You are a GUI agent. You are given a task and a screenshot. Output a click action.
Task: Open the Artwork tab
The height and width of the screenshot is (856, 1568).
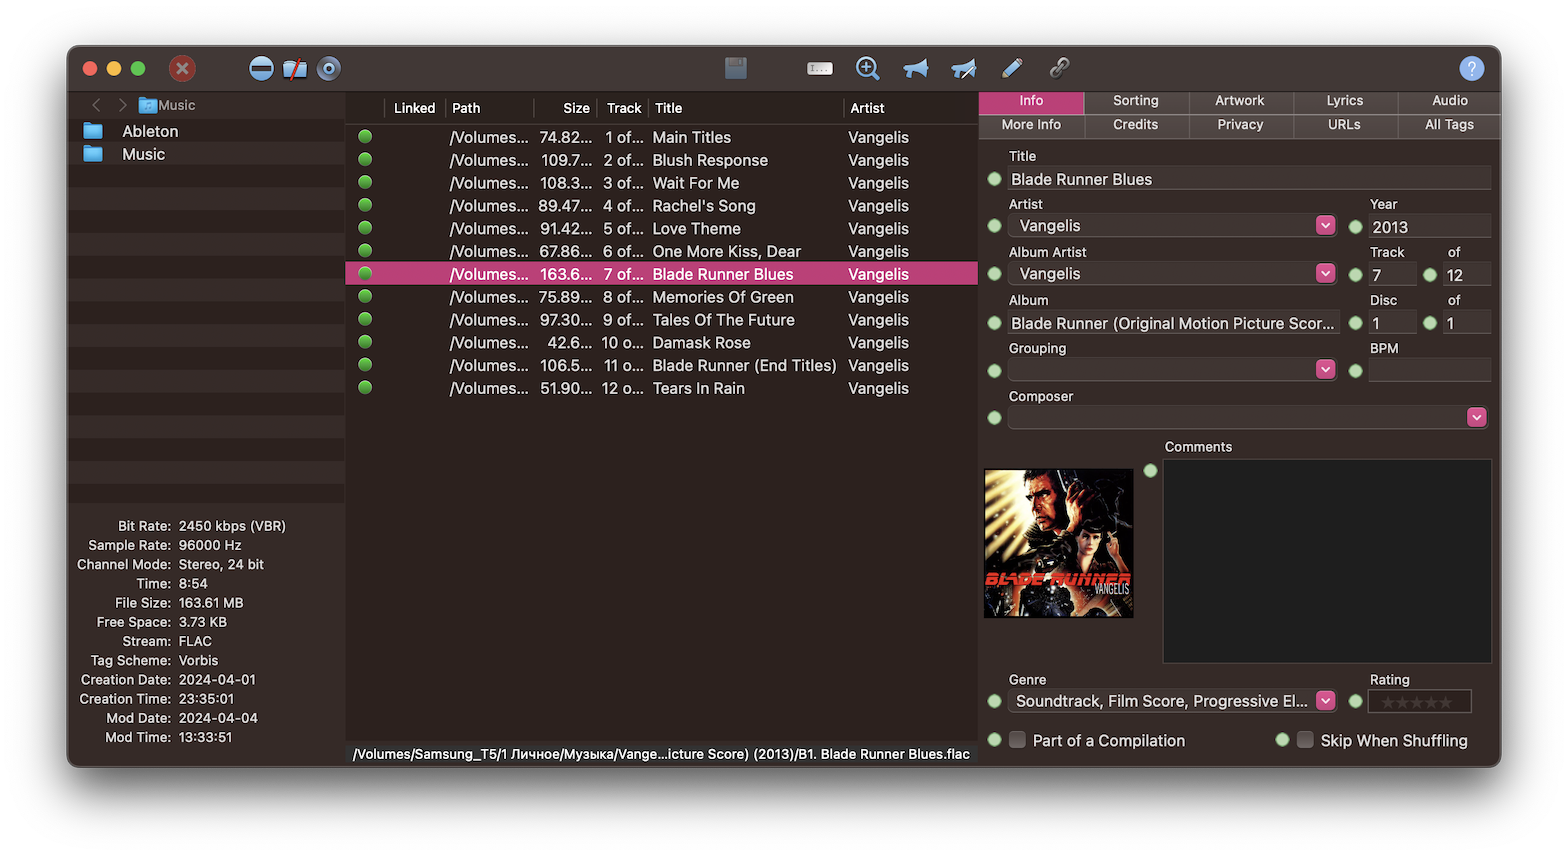pos(1240,101)
